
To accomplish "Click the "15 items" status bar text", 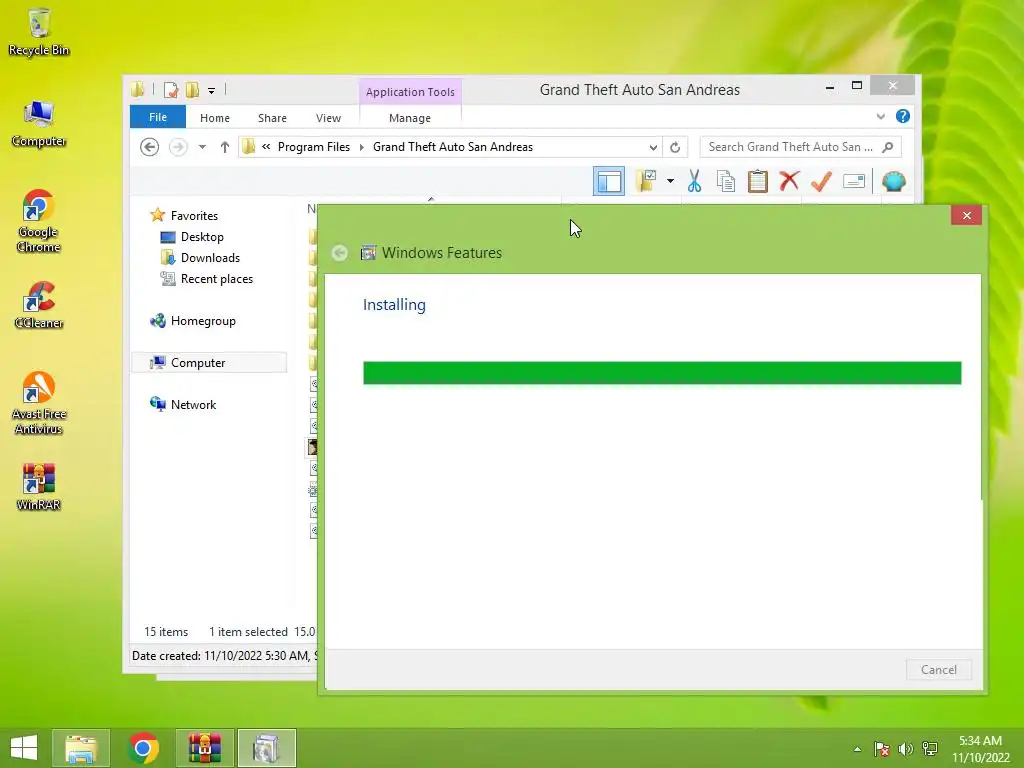I will (x=166, y=632).
